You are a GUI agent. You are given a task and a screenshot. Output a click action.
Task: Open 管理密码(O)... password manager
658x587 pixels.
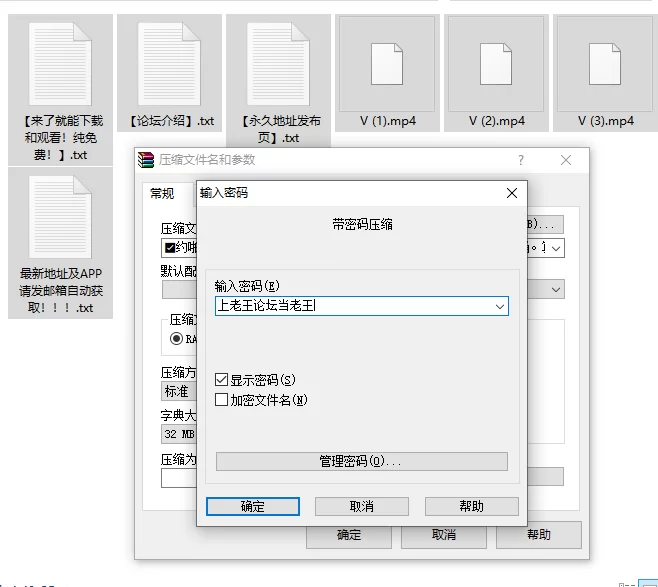[x=362, y=462]
